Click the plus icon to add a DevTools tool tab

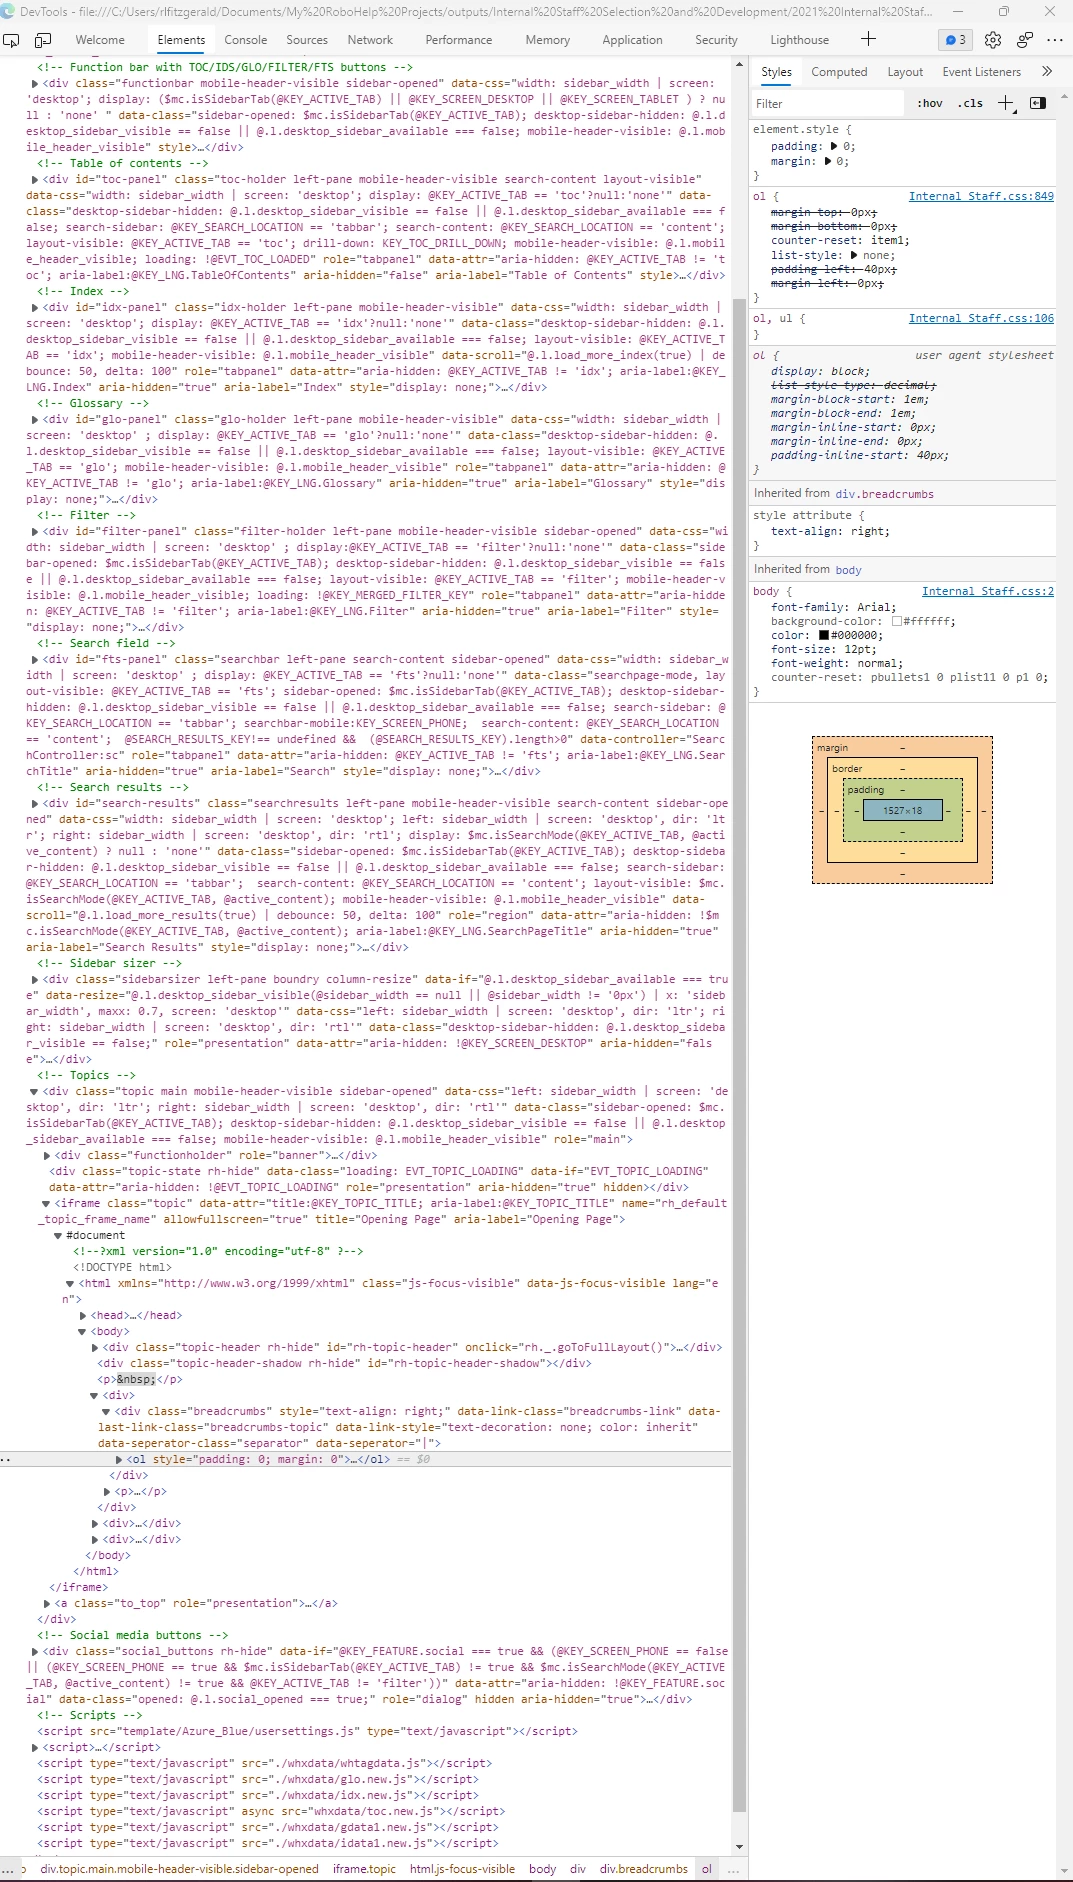point(868,39)
